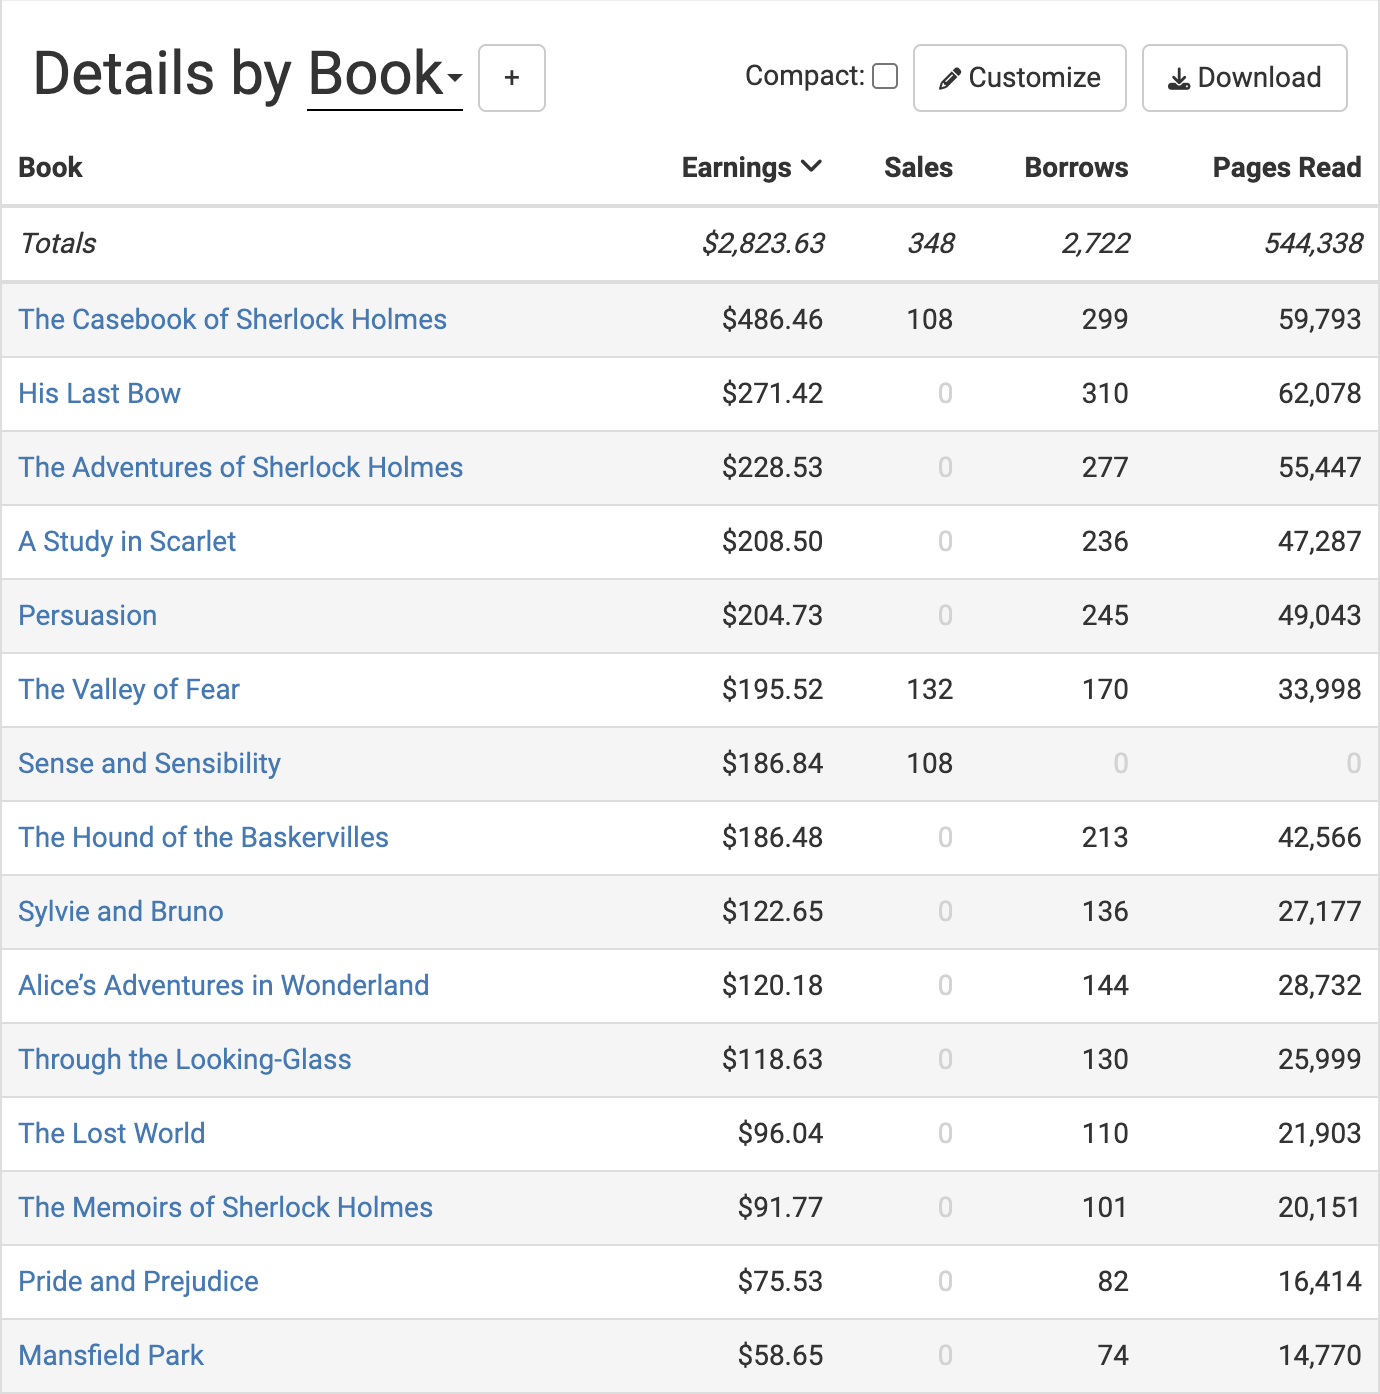Select the total earnings value $2,823.63
This screenshot has height=1394, width=1380.
[763, 243]
